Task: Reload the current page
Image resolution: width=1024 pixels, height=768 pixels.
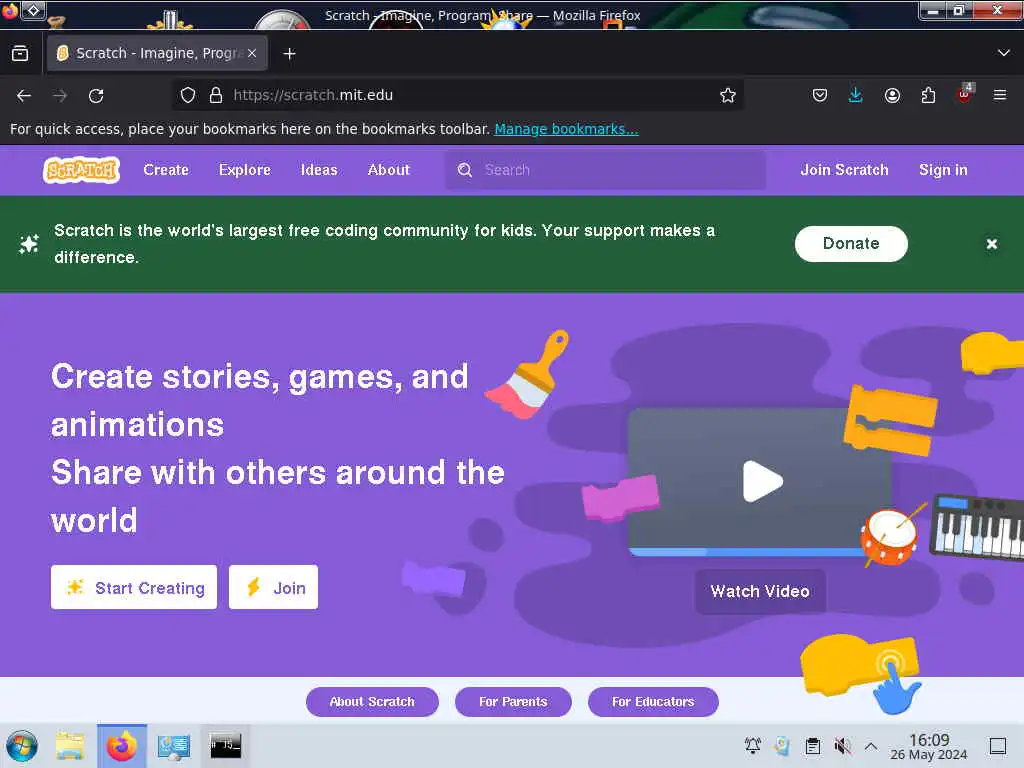Action: click(96, 96)
